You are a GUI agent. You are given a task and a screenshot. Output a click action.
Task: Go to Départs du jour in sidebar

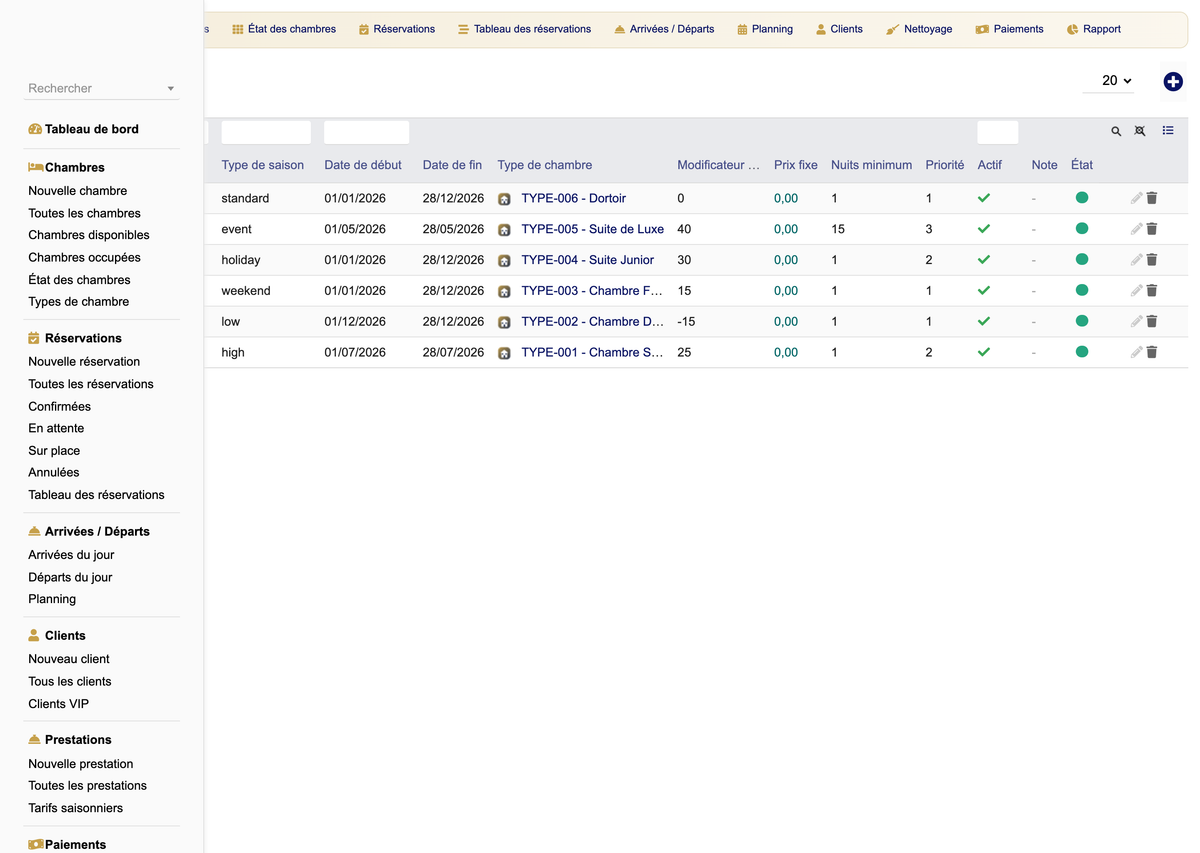click(70, 577)
